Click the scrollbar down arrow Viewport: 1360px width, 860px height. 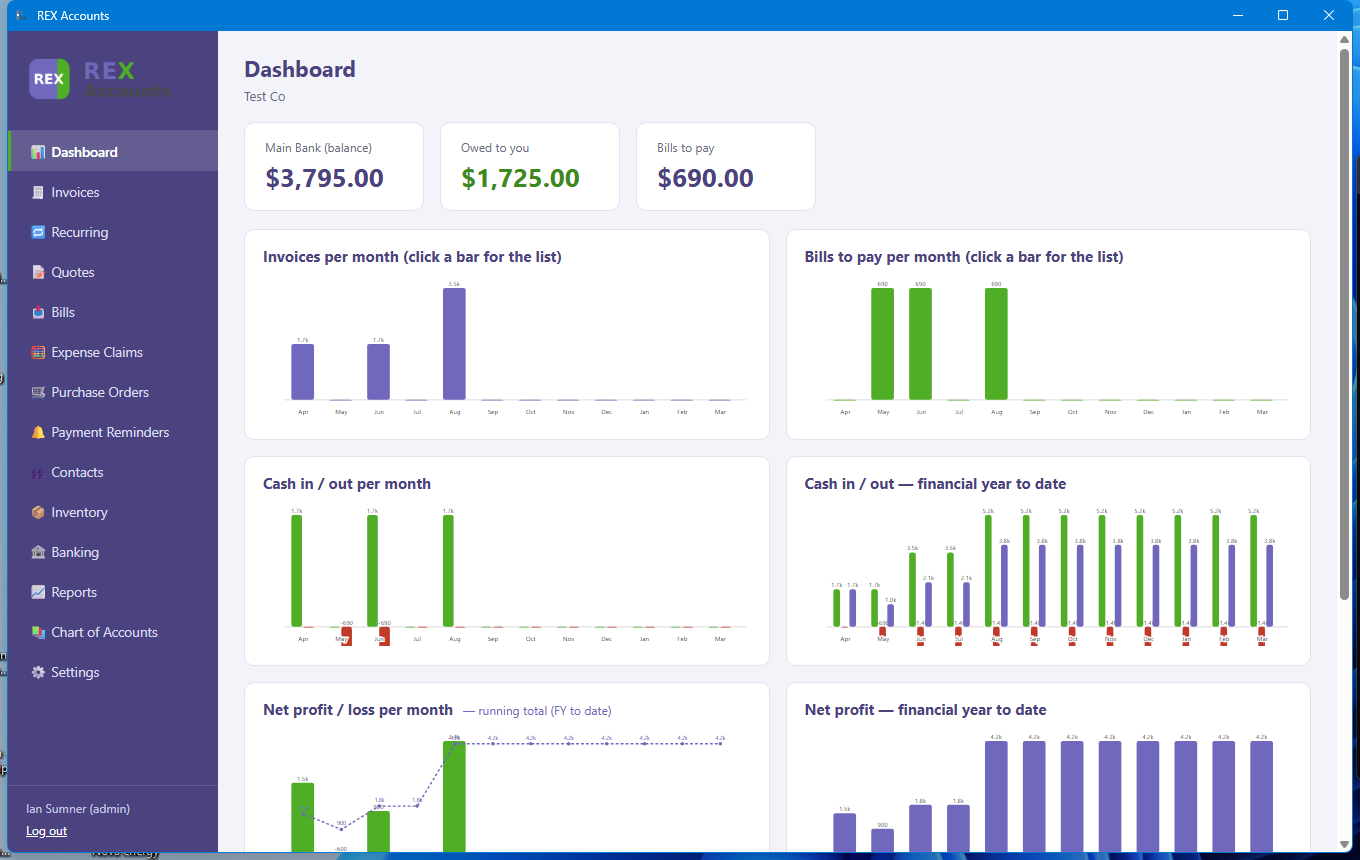(1345, 843)
